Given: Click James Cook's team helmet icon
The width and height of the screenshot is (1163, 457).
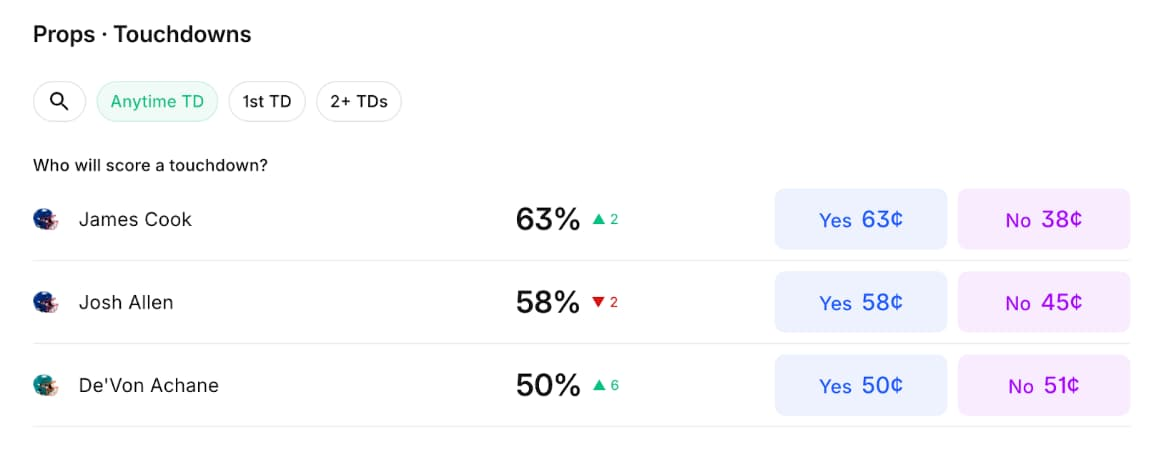Looking at the screenshot, I should [x=45, y=219].
